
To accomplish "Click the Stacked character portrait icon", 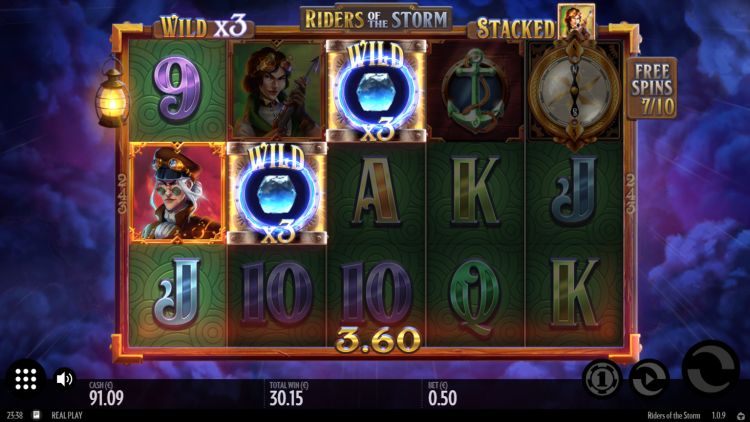I will [577, 22].
